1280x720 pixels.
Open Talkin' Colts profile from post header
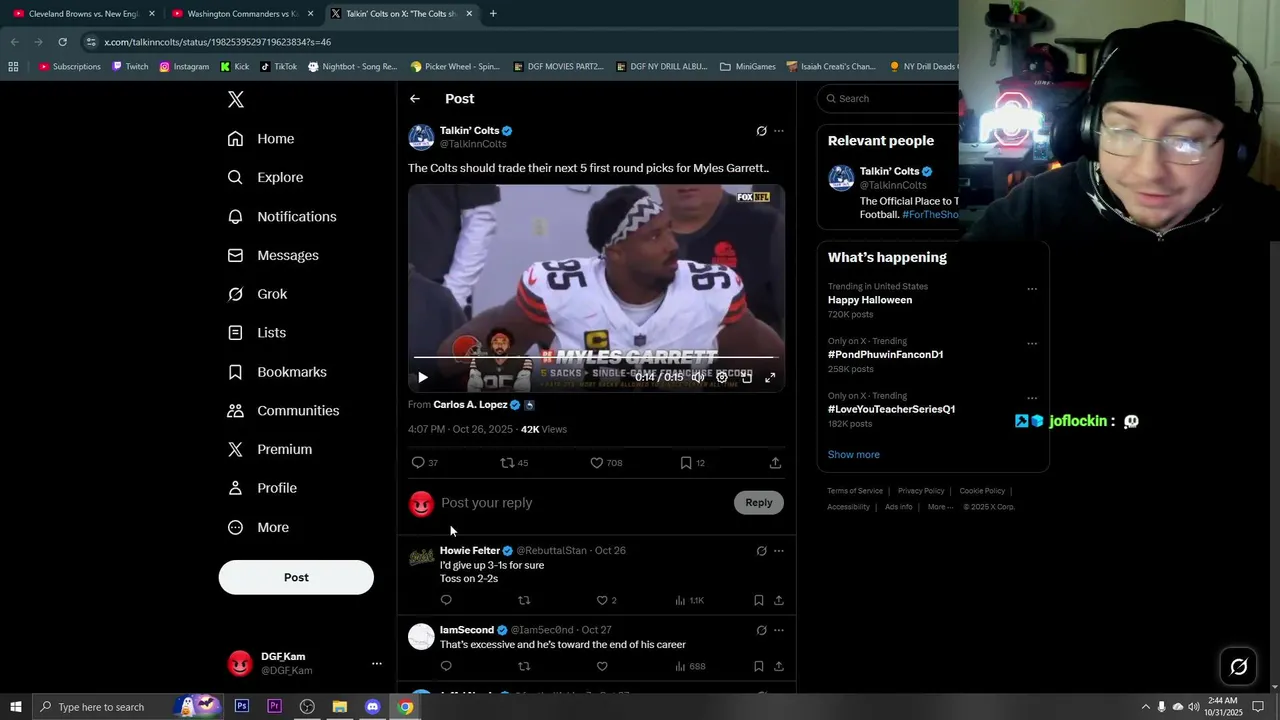pyautogui.click(x=469, y=130)
